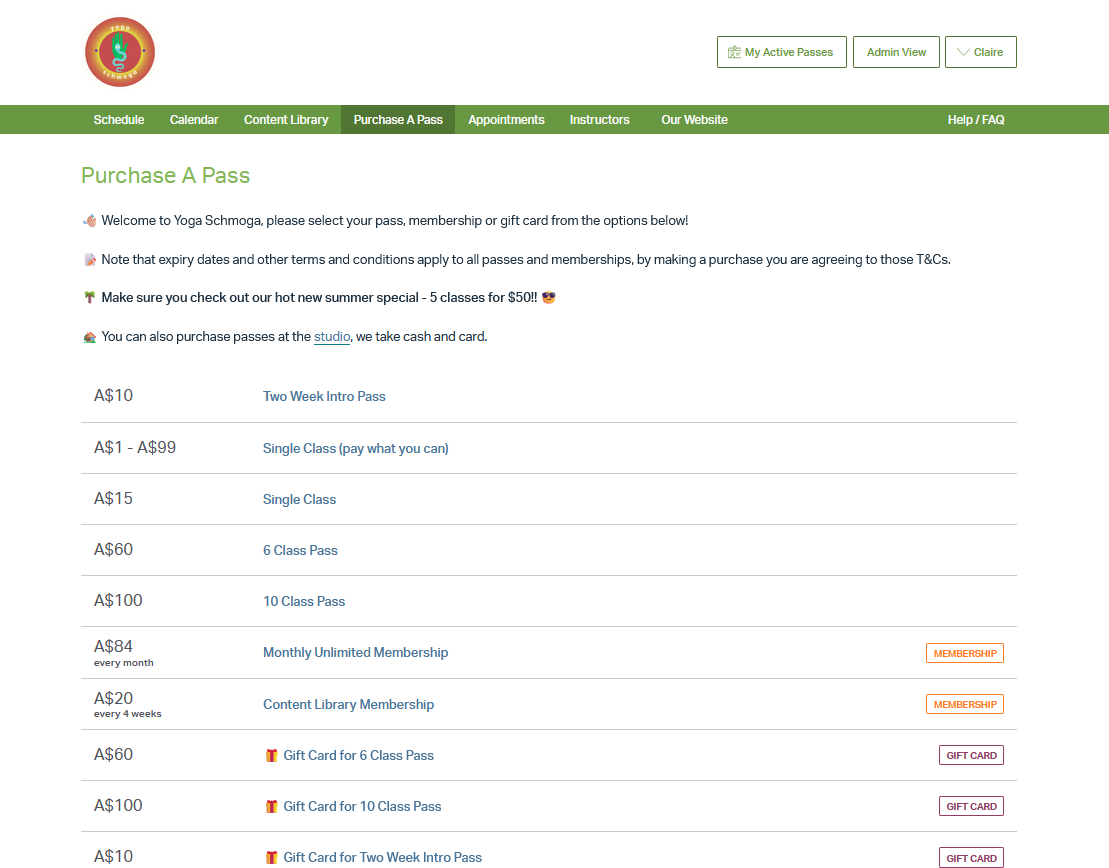Click the MEMBERSHIP badge on Monthly Unlimited Membership

point(964,653)
